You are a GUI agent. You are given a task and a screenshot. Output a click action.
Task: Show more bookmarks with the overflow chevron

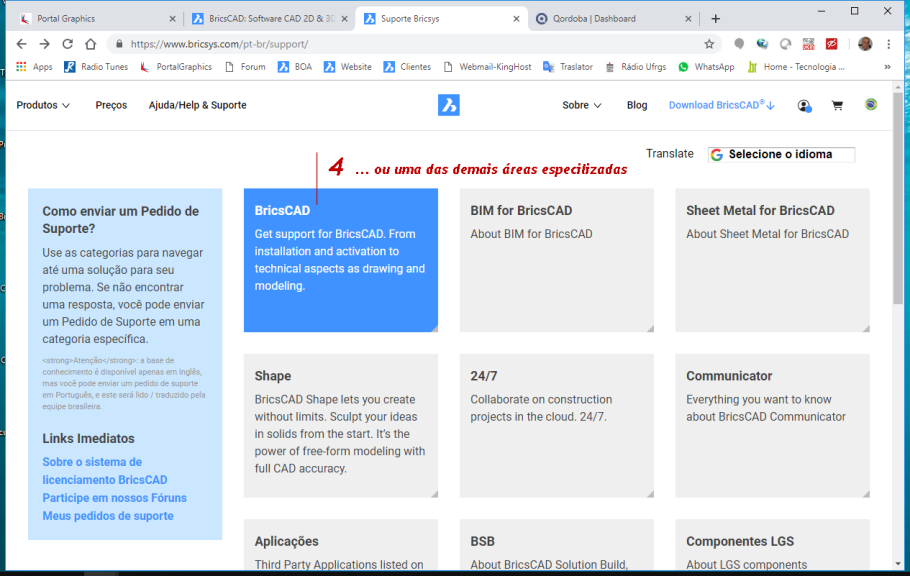(887, 67)
